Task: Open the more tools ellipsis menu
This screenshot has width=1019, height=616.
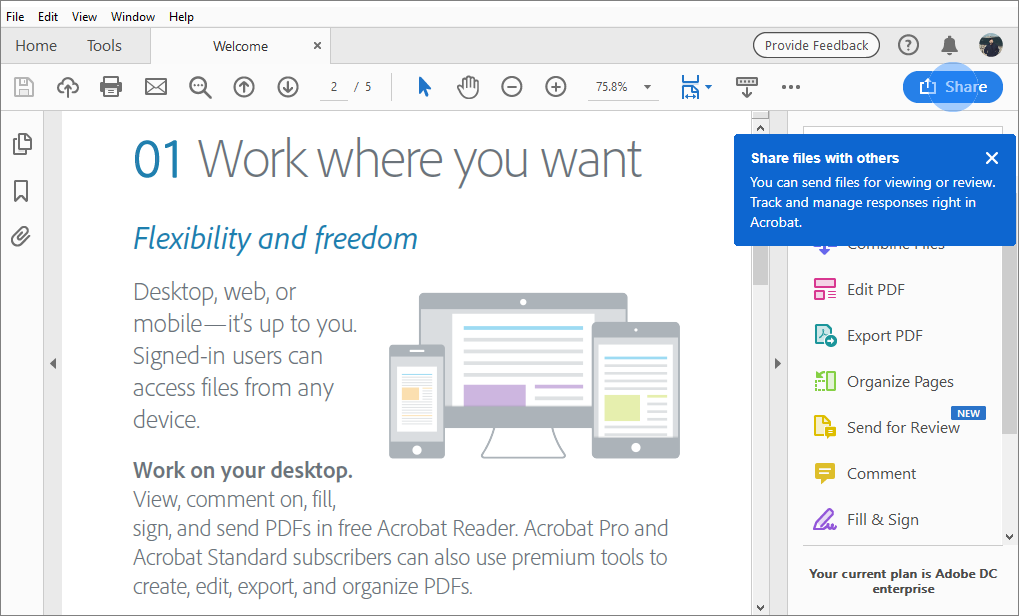Action: pos(791,87)
